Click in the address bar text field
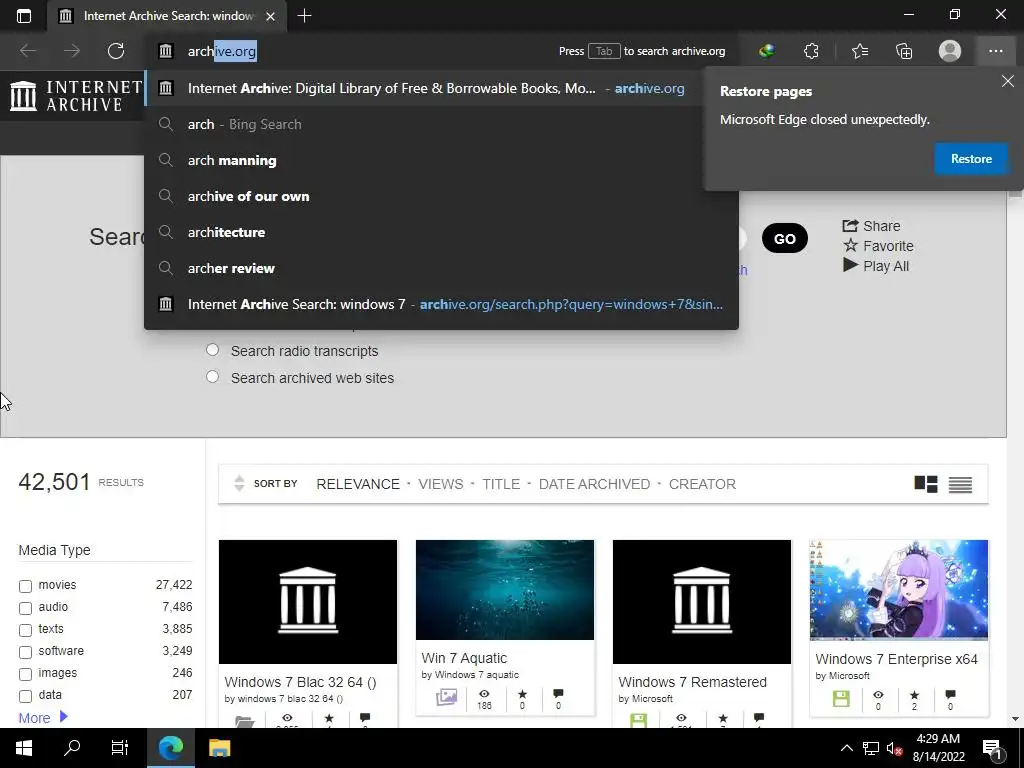The width and height of the screenshot is (1024, 768). (x=366, y=51)
